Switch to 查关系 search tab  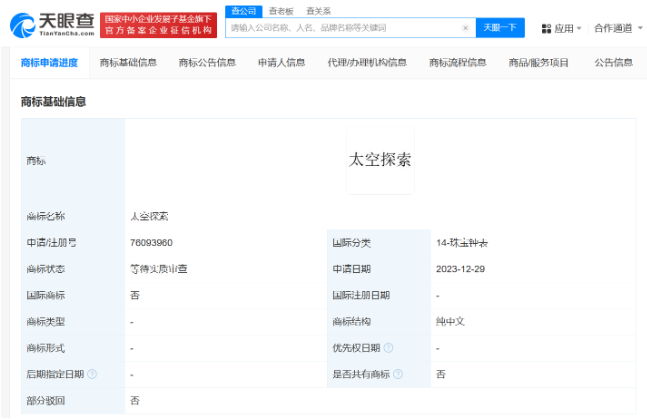[318, 10]
